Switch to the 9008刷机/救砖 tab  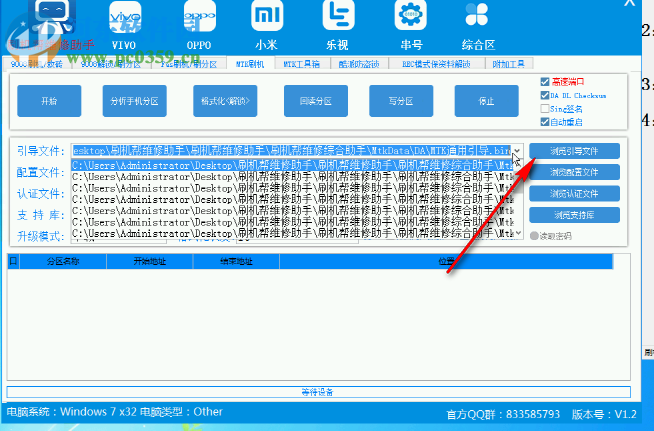tap(37, 64)
